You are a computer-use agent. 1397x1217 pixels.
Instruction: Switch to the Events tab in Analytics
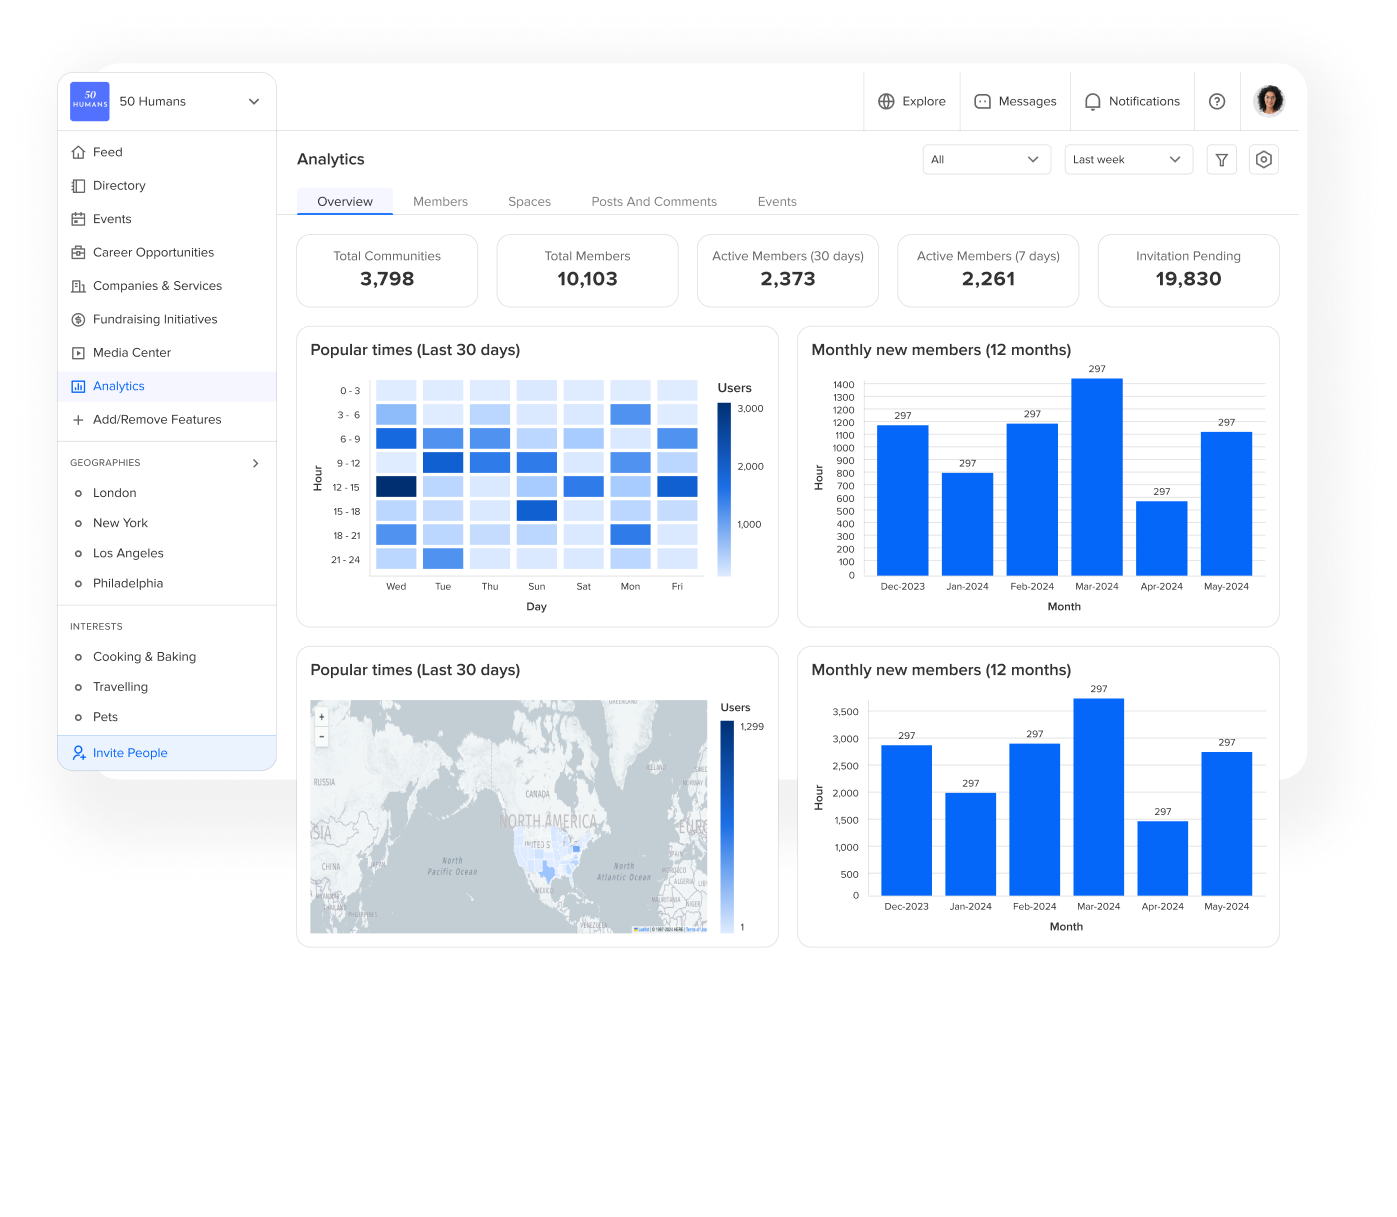(x=777, y=201)
